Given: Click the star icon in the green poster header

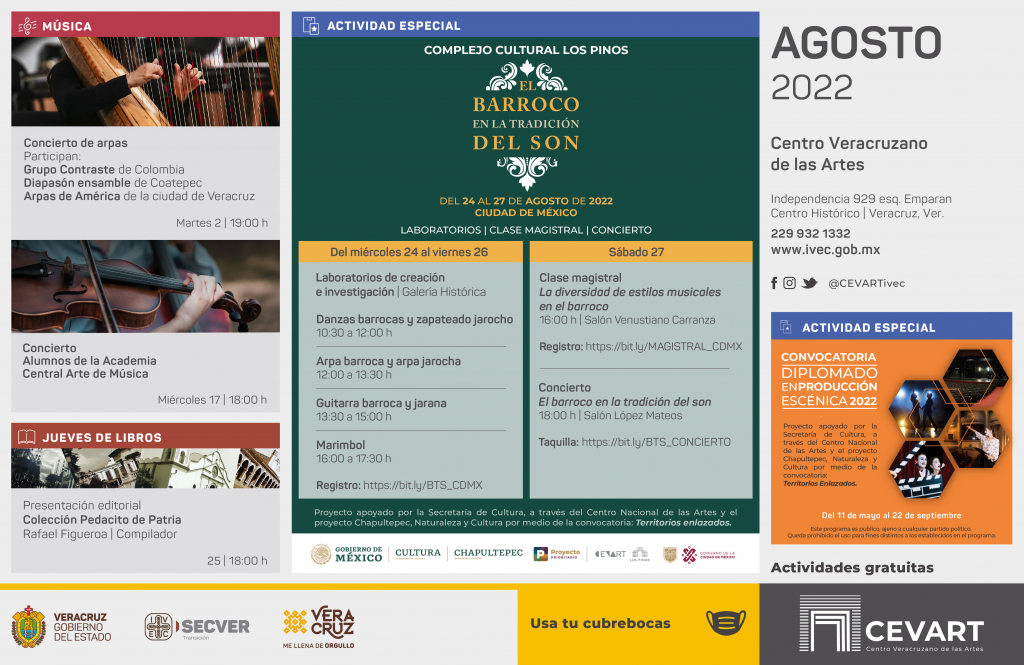Looking at the screenshot, I should 311,26.
